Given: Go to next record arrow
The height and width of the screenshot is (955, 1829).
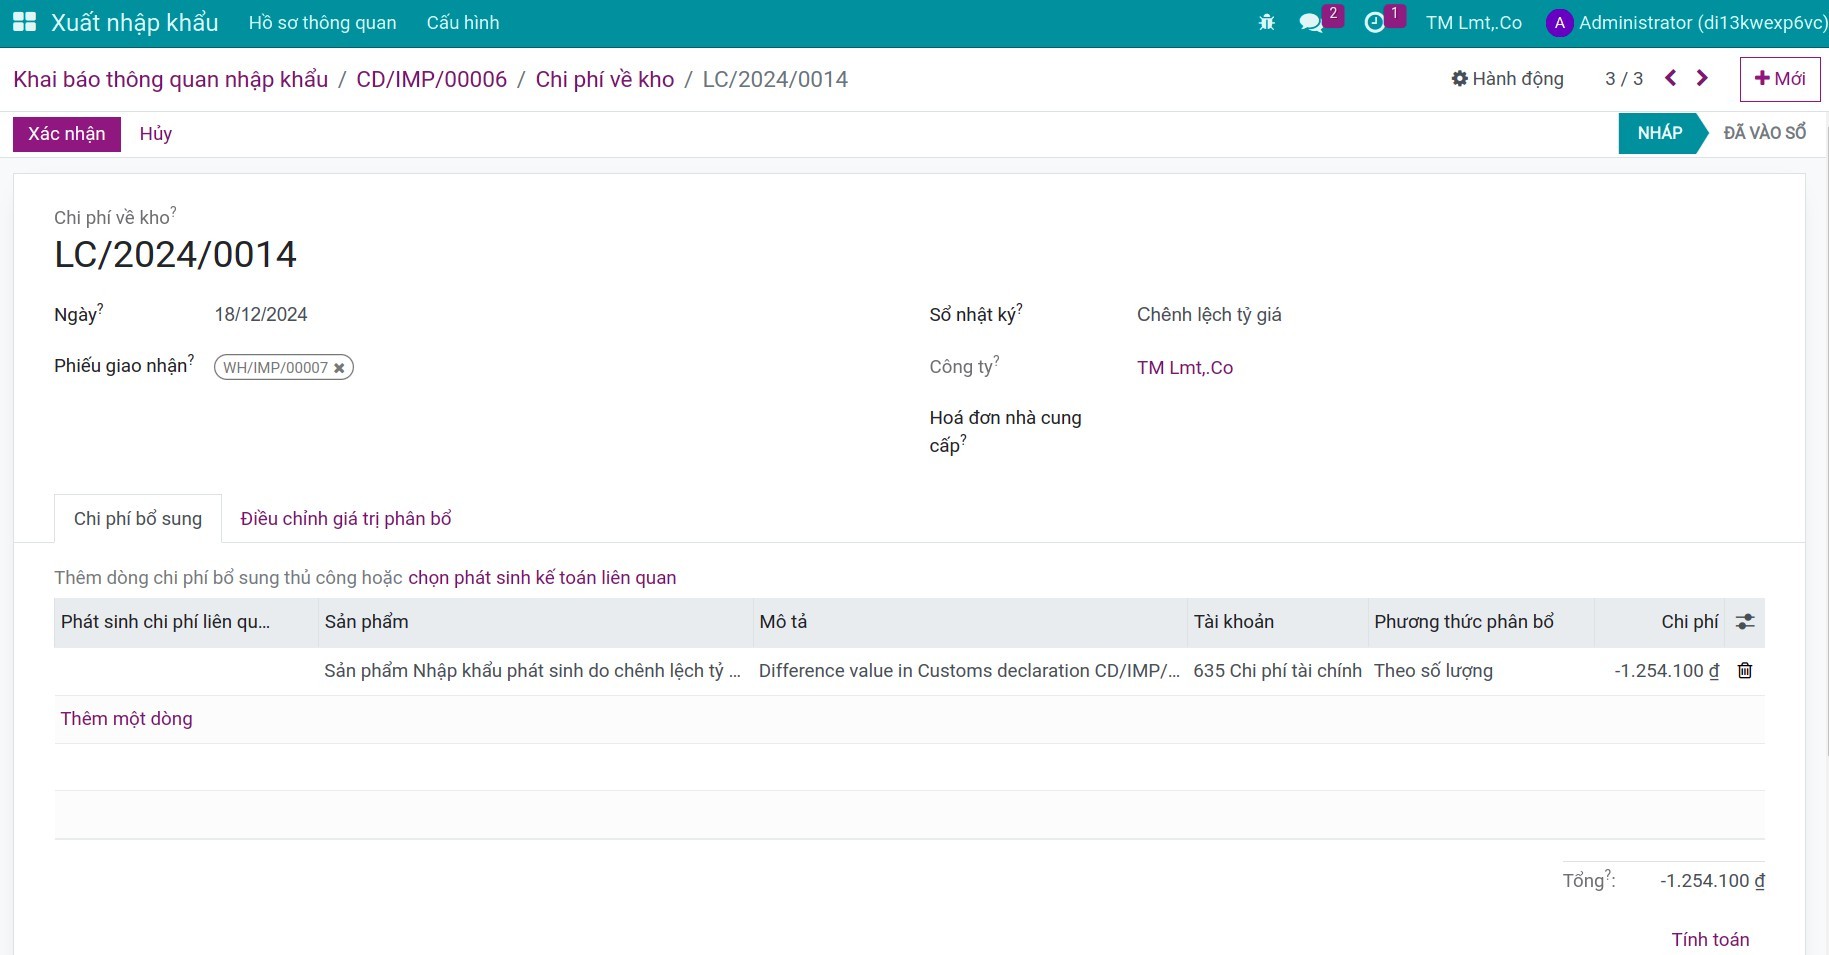Looking at the screenshot, I should point(1702,78).
